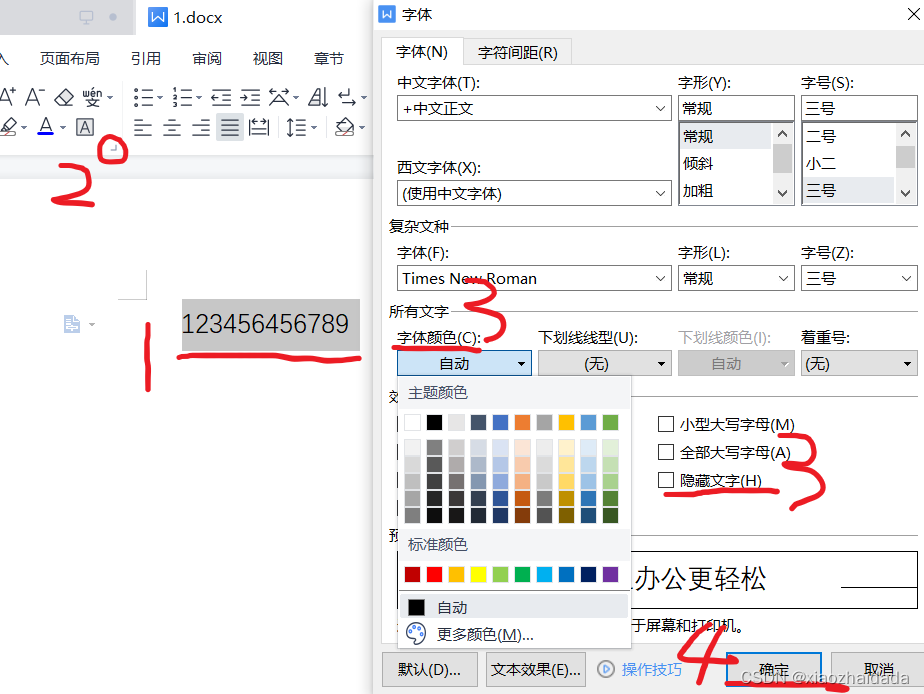The height and width of the screenshot is (694, 924).
Task: Click the increase indent icon
Action: click(250, 97)
